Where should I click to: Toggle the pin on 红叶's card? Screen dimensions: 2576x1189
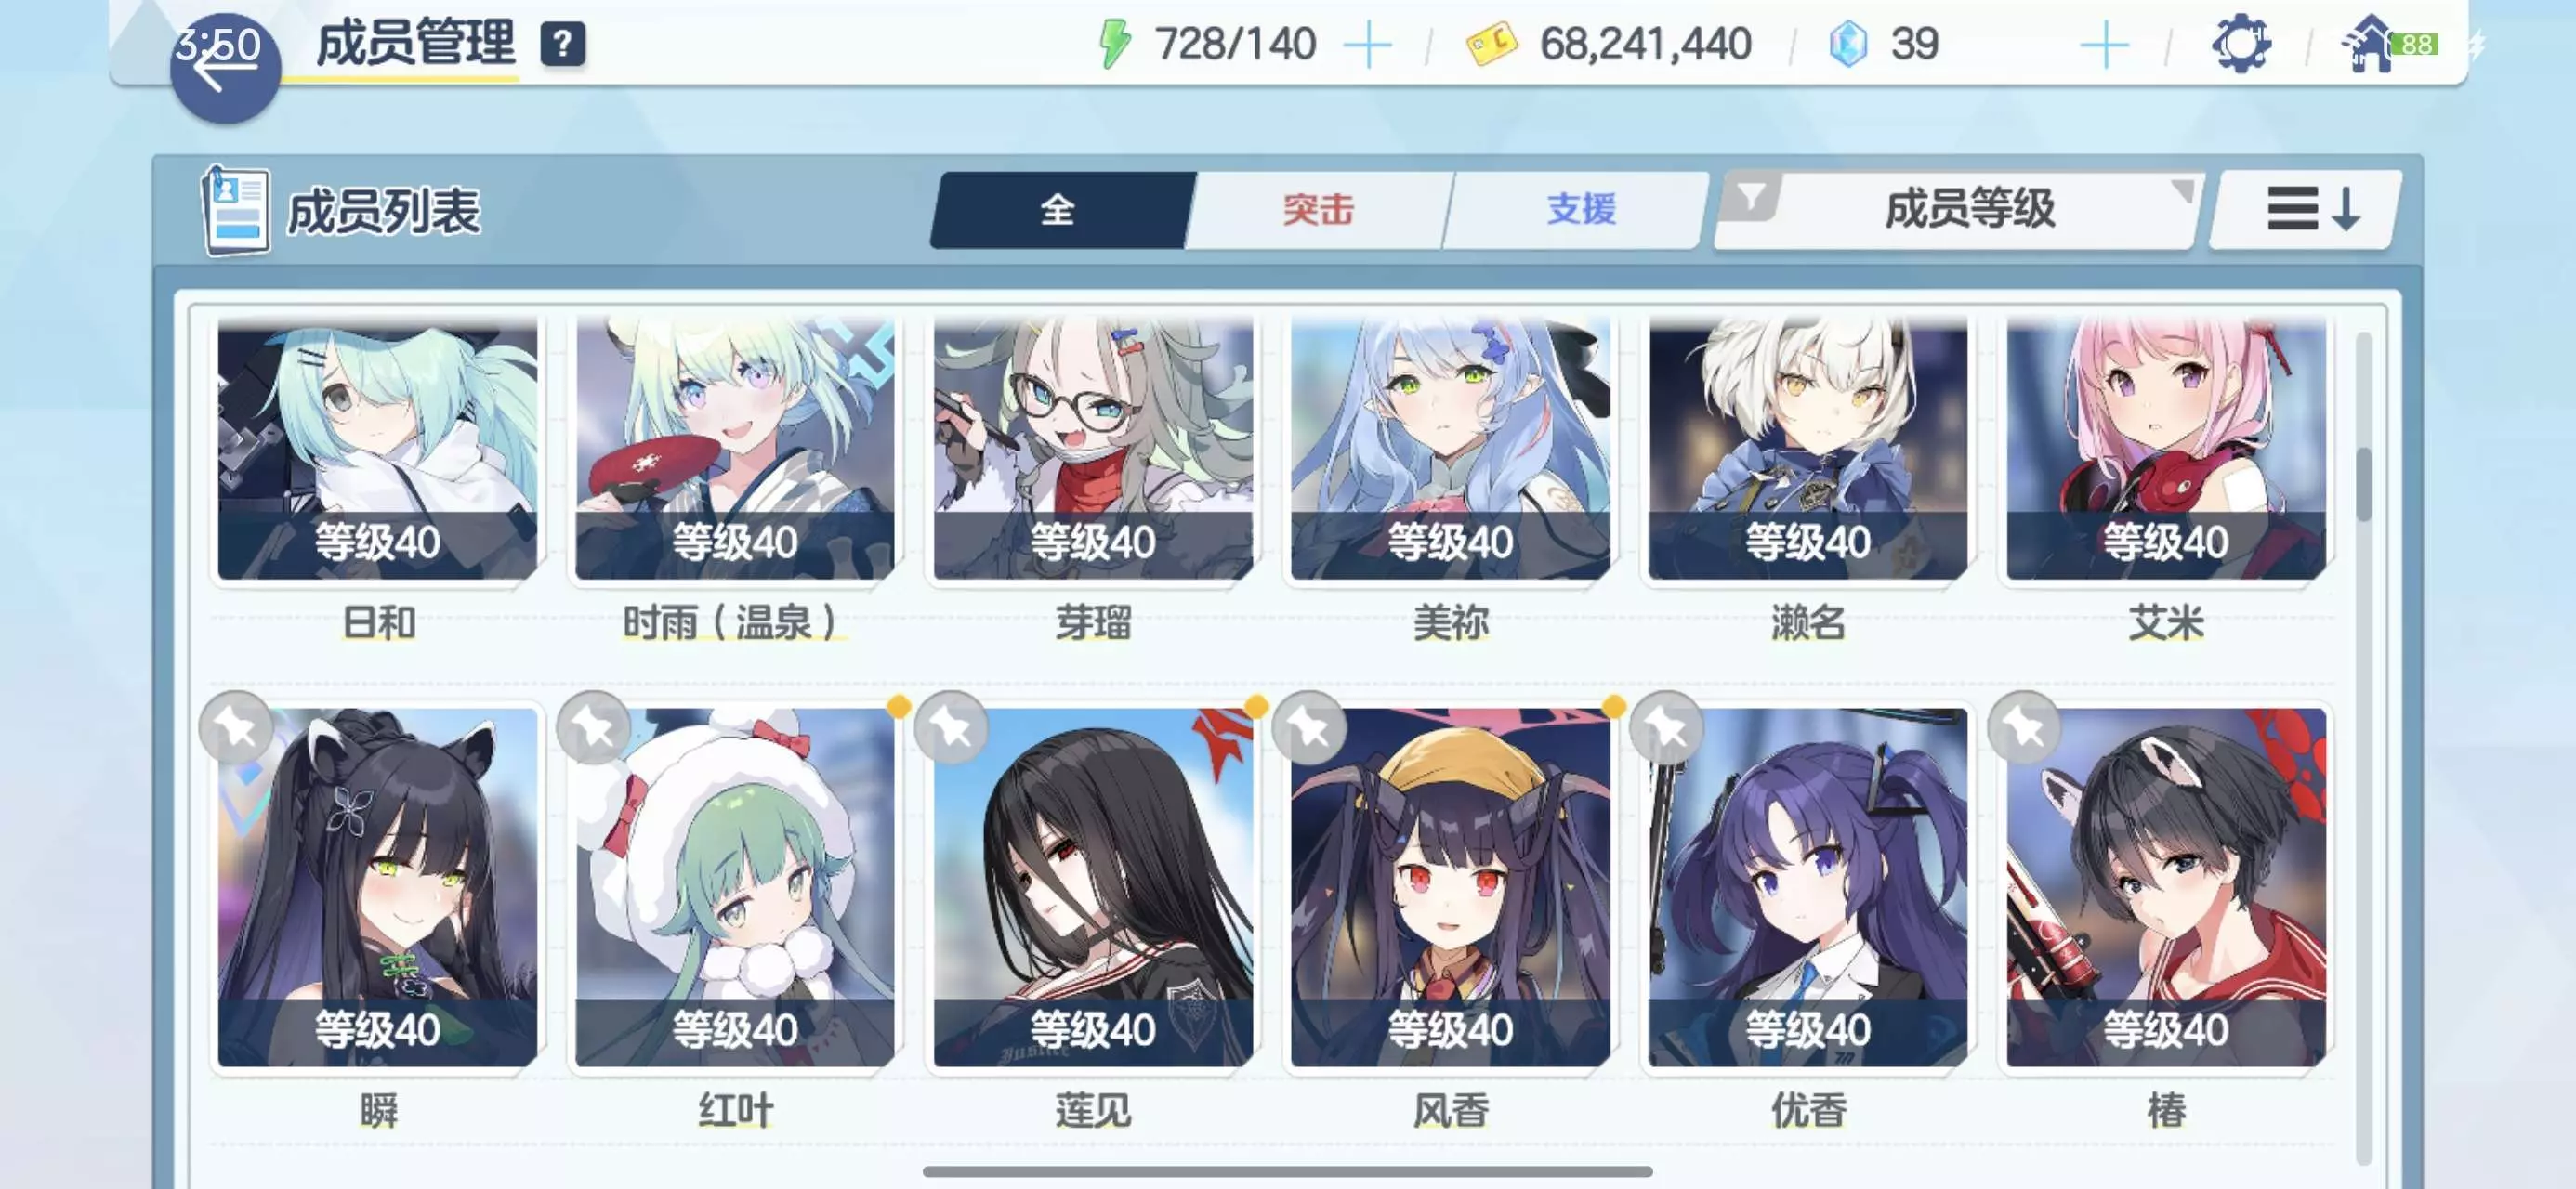point(593,728)
